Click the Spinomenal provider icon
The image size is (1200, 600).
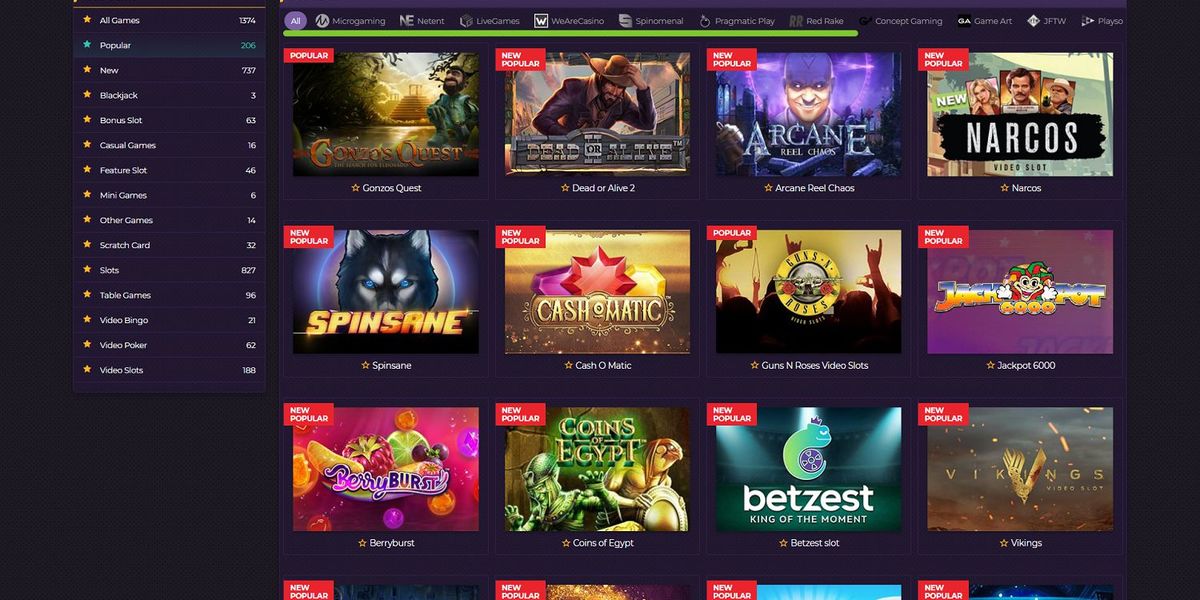point(626,21)
